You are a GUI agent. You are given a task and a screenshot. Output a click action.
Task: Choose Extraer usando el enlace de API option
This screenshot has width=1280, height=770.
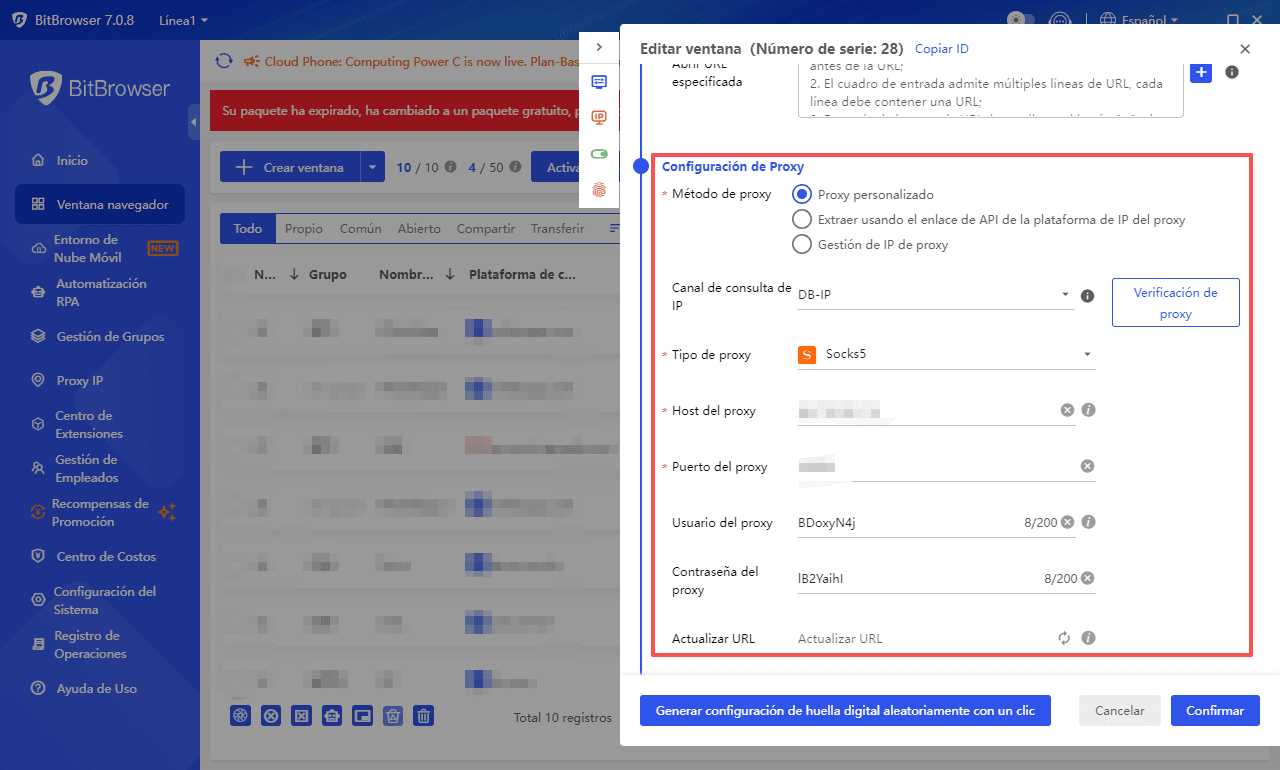coord(802,219)
